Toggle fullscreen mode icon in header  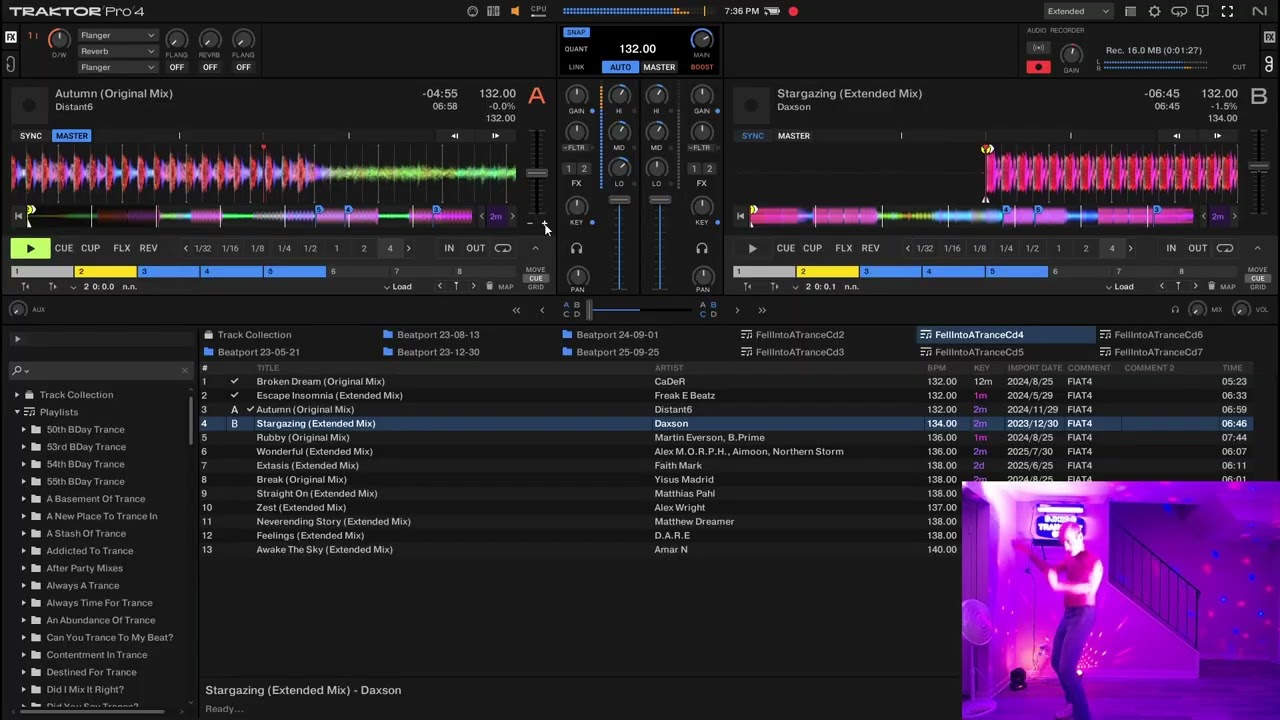[1227, 11]
